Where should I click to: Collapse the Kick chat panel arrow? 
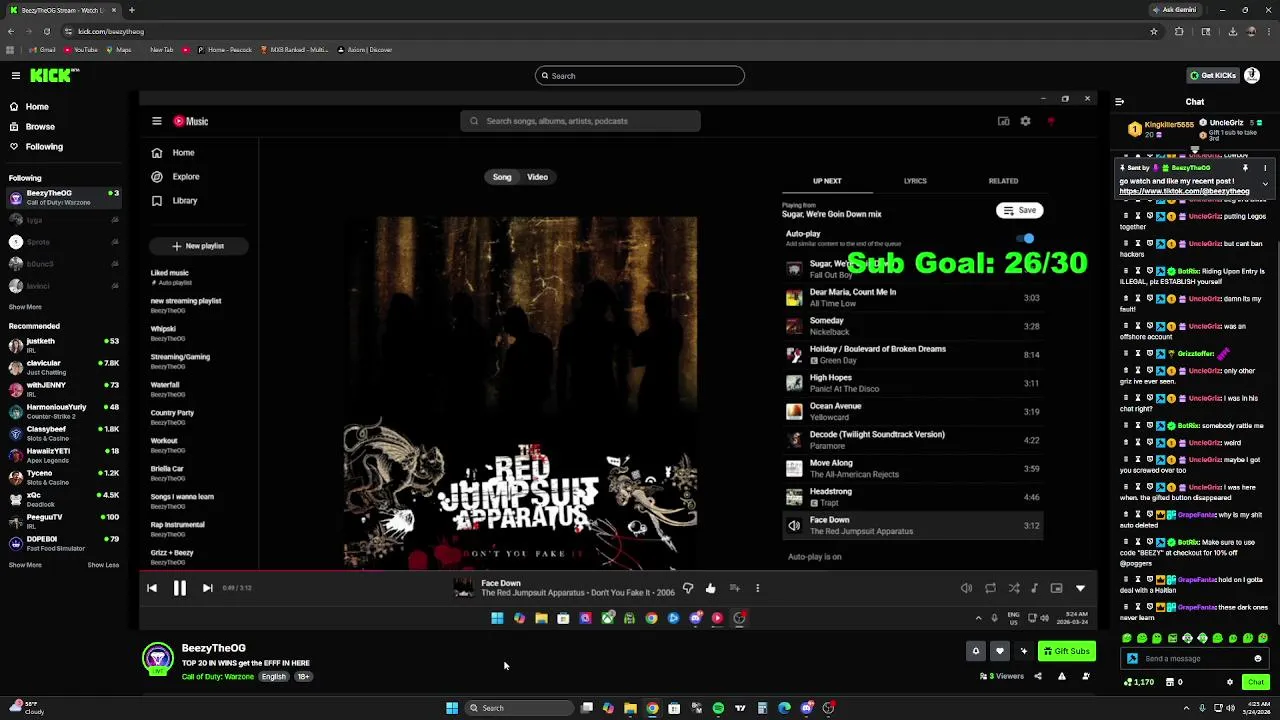point(1119,101)
